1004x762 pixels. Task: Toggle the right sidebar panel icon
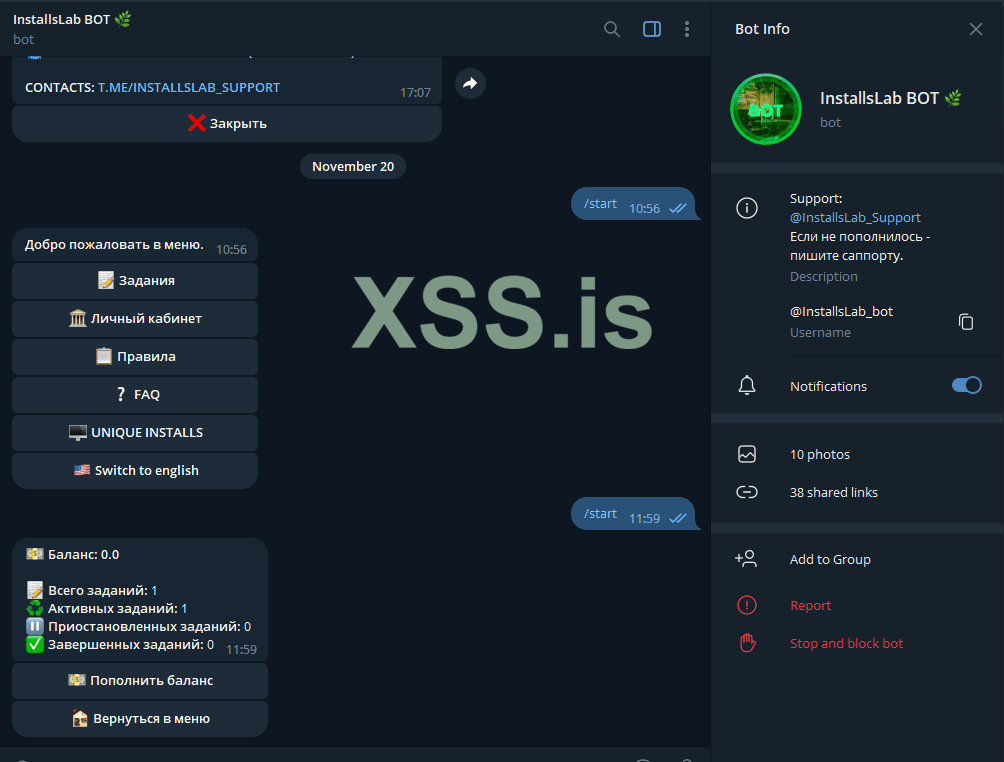pos(652,29)
